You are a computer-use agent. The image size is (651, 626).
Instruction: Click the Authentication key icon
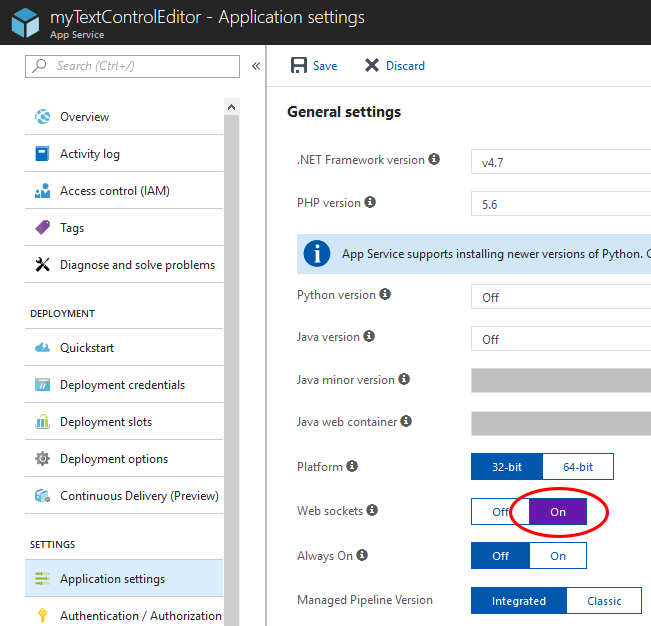[42, 615]
